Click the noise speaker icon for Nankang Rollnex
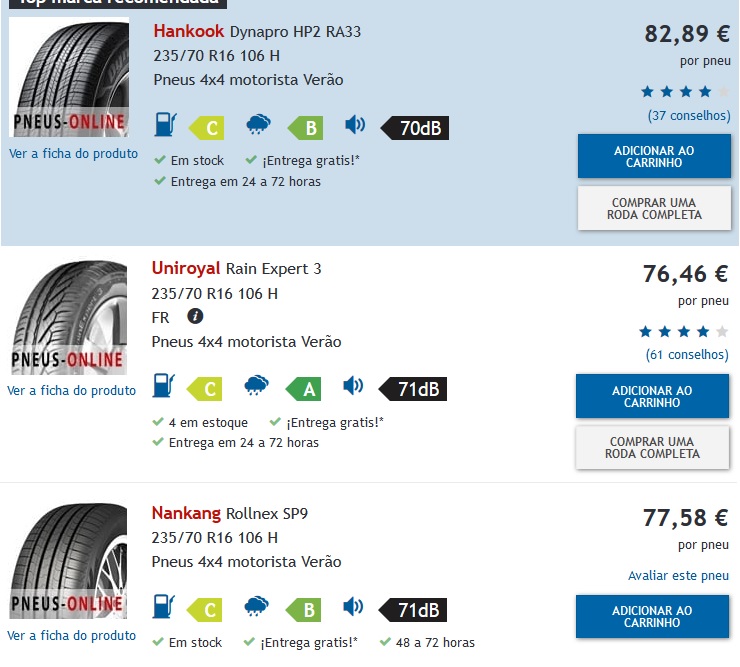740x667 pixels. click(x=353, y=607)
